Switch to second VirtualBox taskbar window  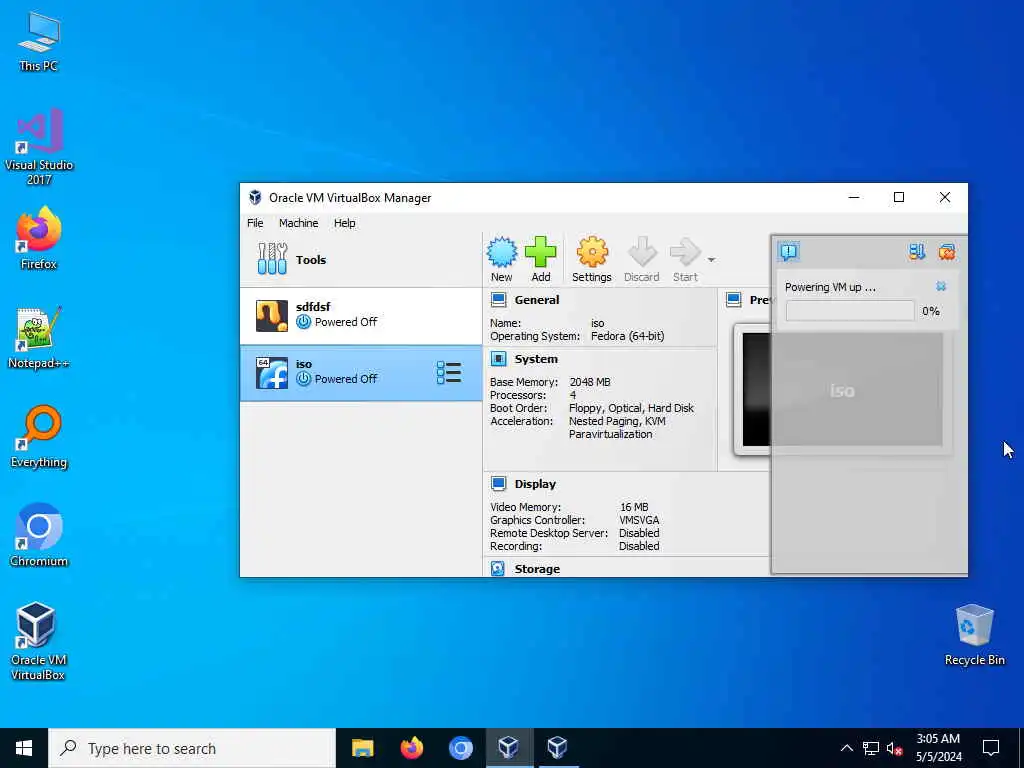558,748
